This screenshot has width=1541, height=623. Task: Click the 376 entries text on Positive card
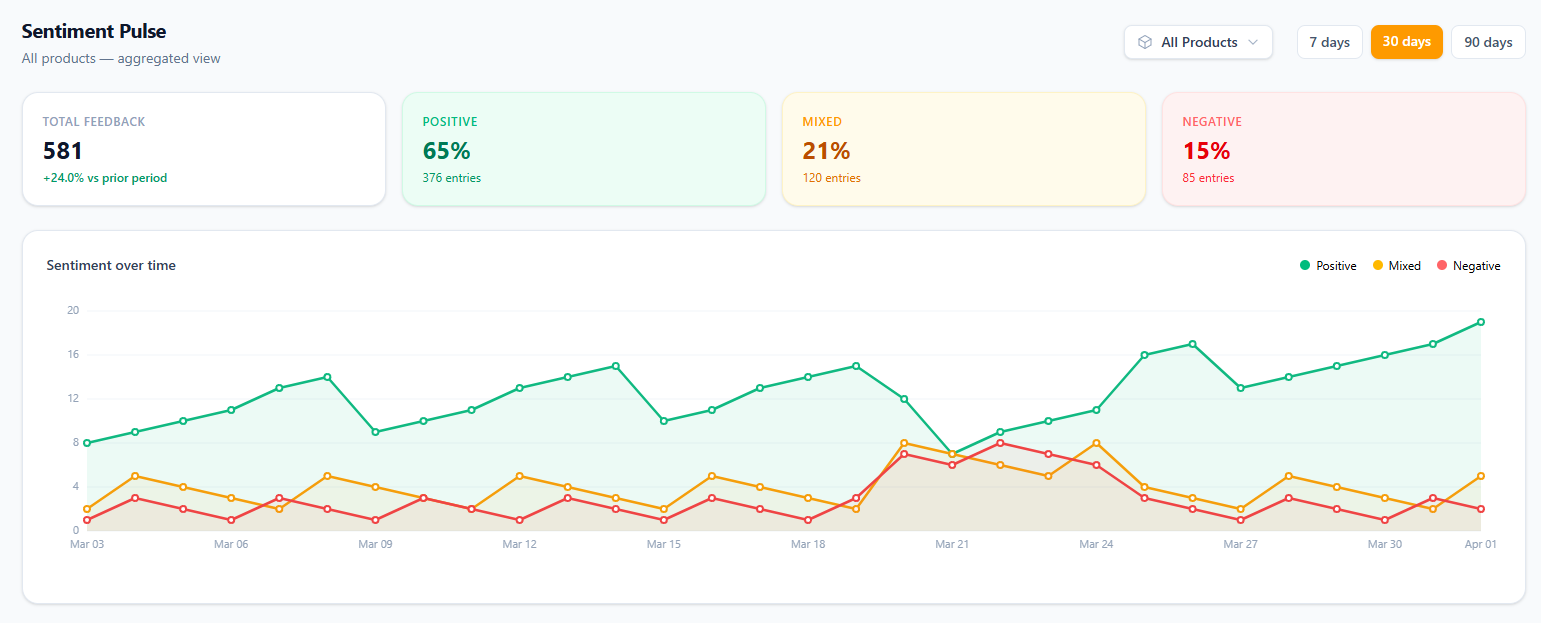pyautogui.click(x=451, y=178)
